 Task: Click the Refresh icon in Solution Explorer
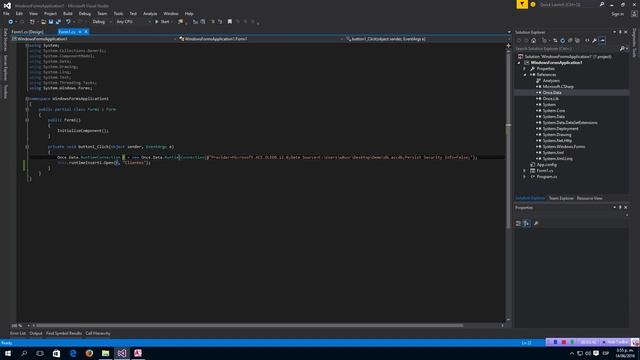pyautogui.click(x=562, y=40)
